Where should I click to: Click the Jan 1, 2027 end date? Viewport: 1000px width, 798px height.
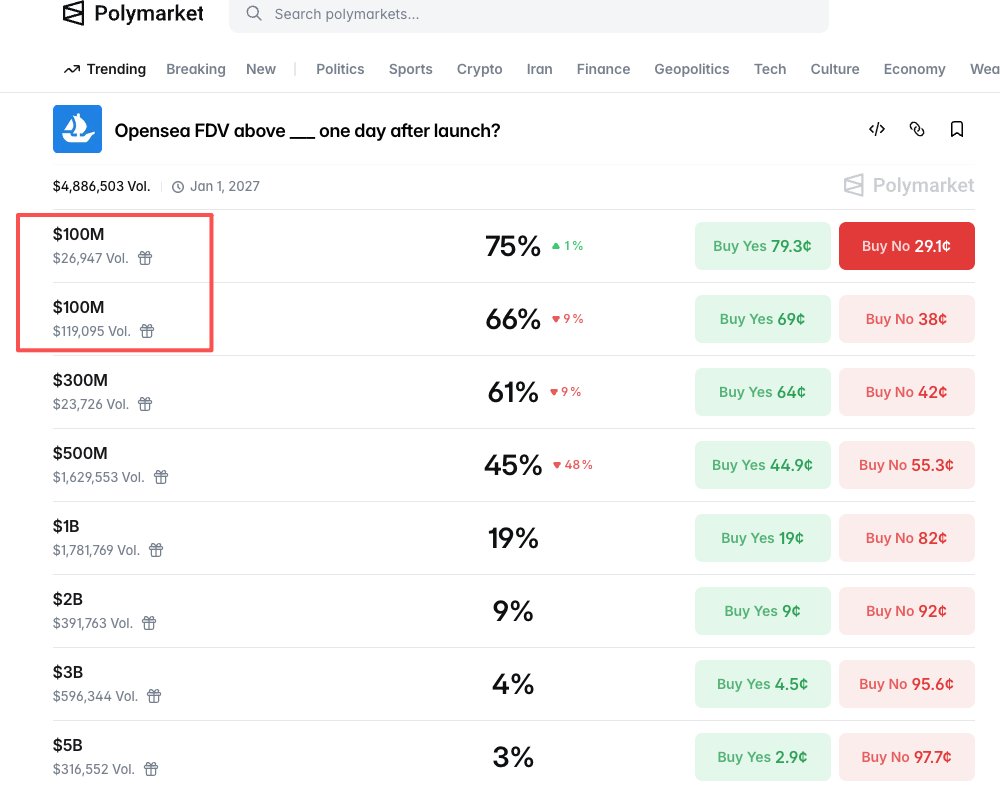224,186
